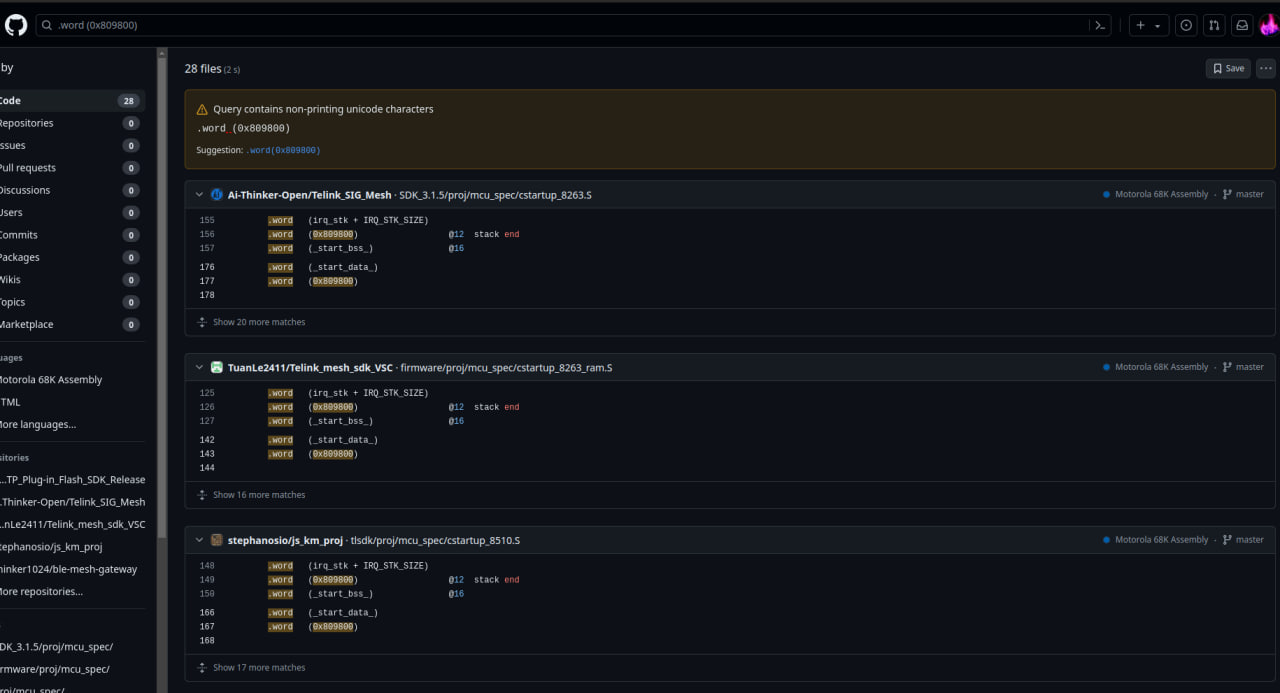Click the GitHub logo home icon
Image resolution: width=1280 pixels, height=693 pixels.
(16, 25)
